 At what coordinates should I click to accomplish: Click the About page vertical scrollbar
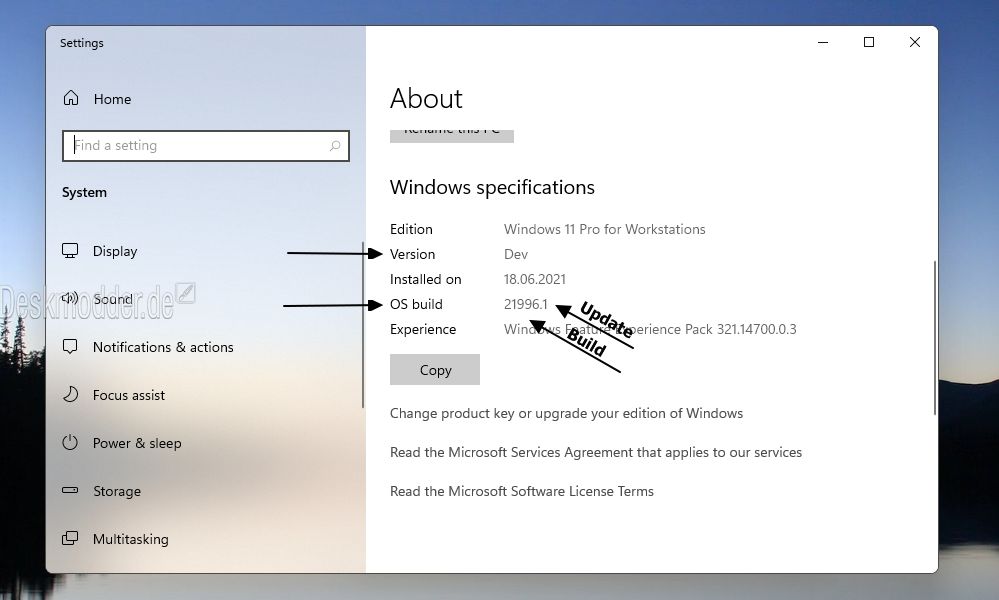(x=935, y=338)
